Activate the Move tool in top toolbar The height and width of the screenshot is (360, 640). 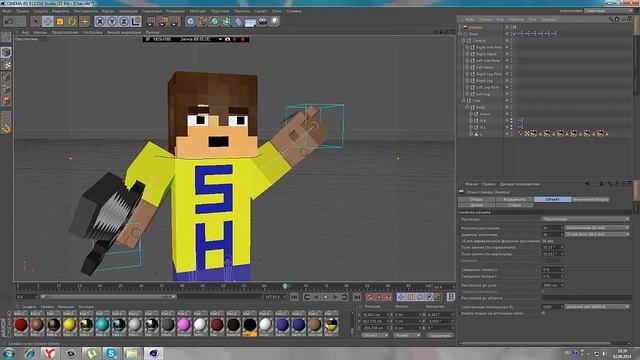click(47, 21)
